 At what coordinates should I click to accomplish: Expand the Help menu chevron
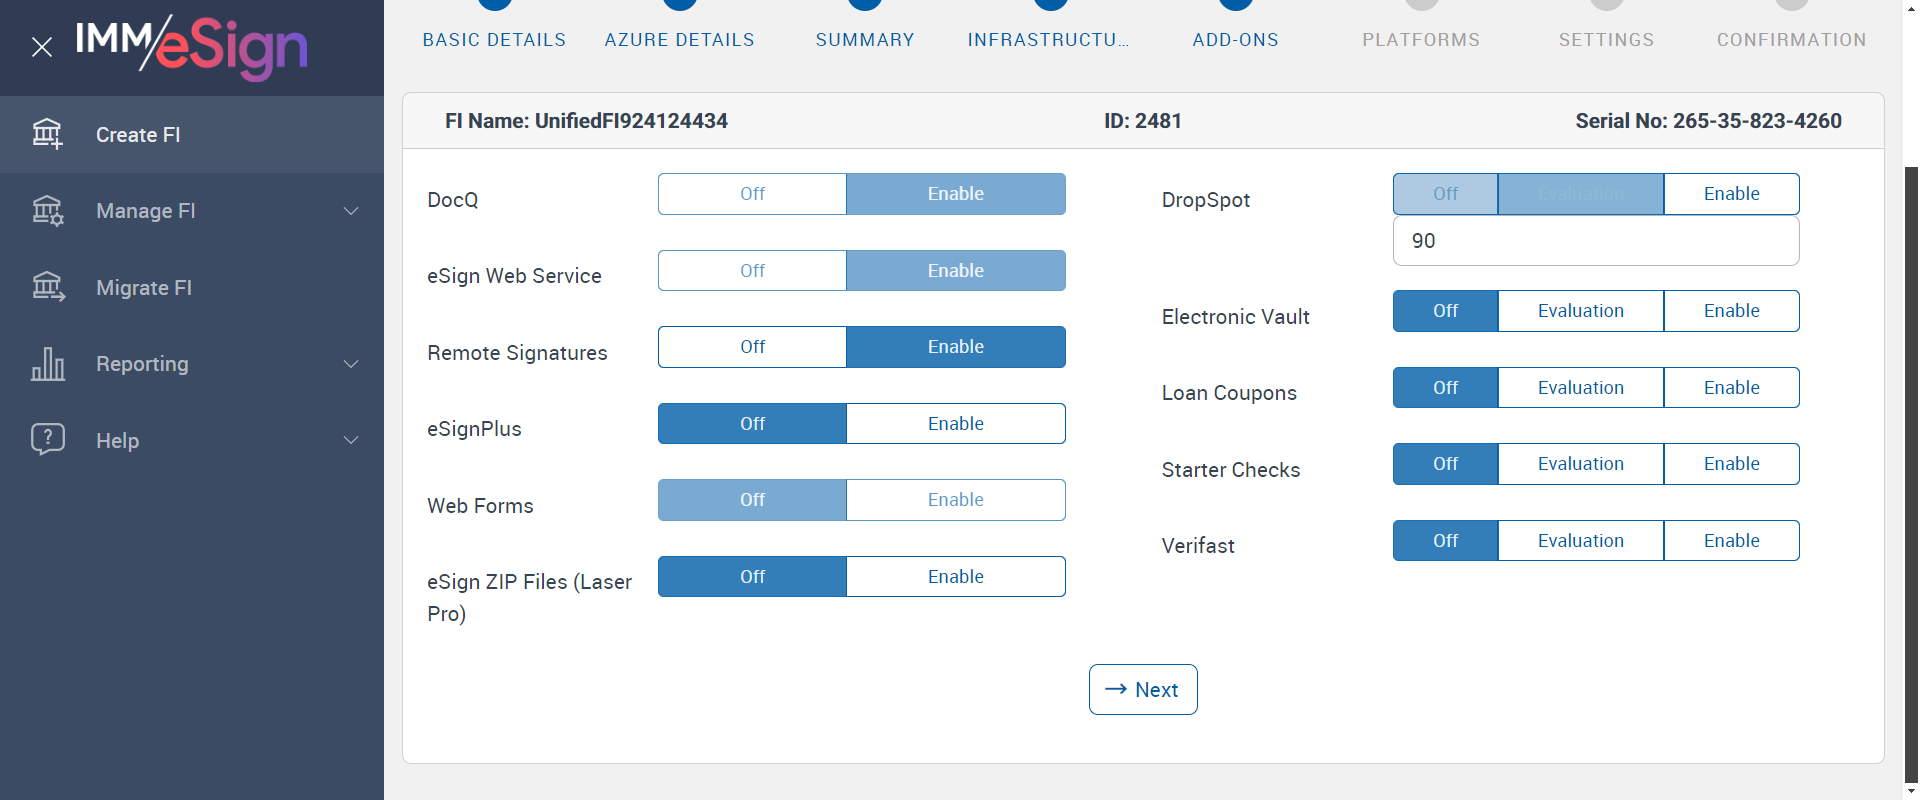tap(351, 440)
